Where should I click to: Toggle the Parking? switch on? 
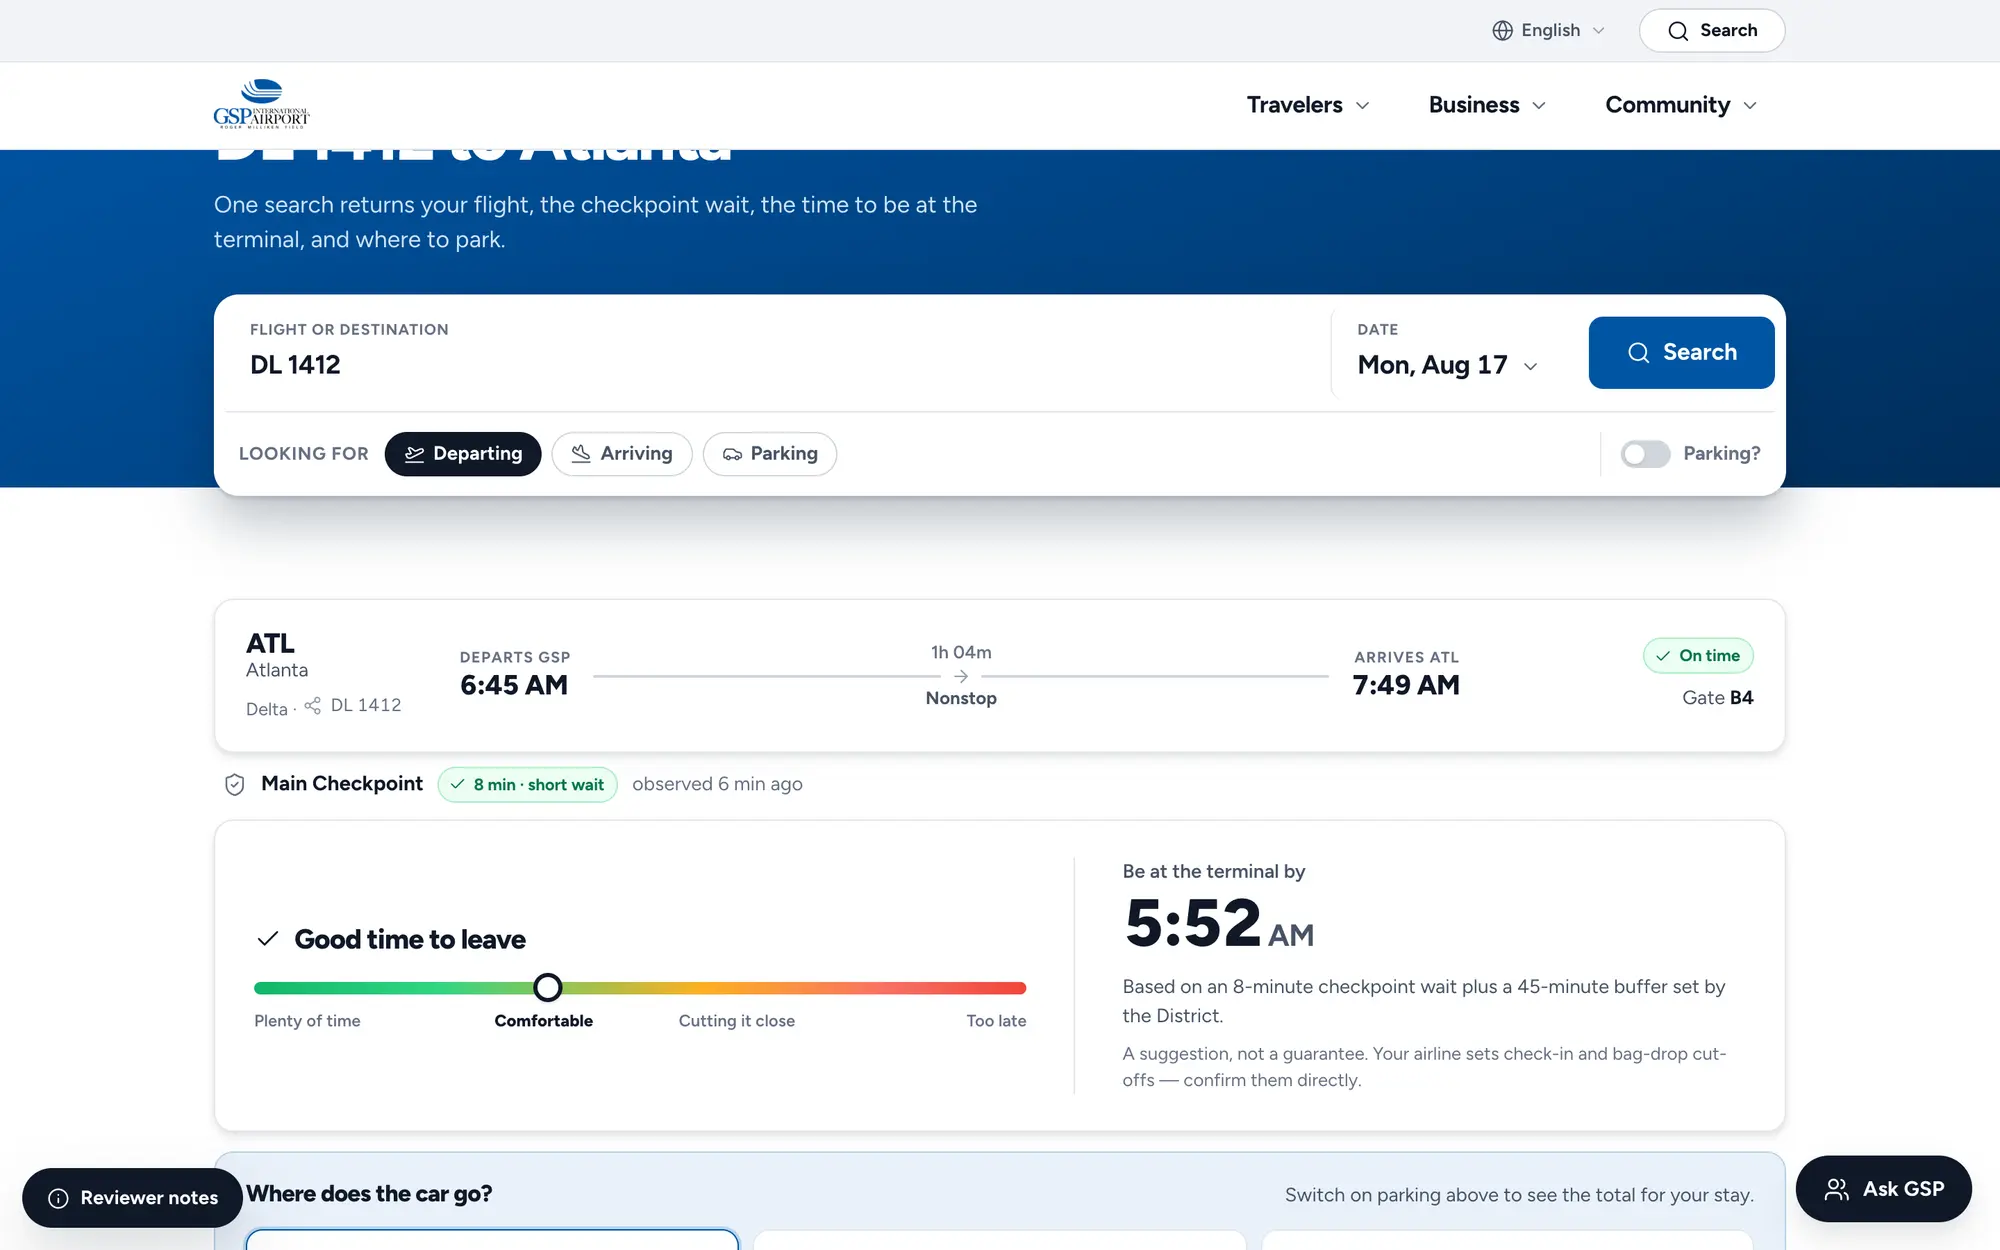(x=1645, y=454)
